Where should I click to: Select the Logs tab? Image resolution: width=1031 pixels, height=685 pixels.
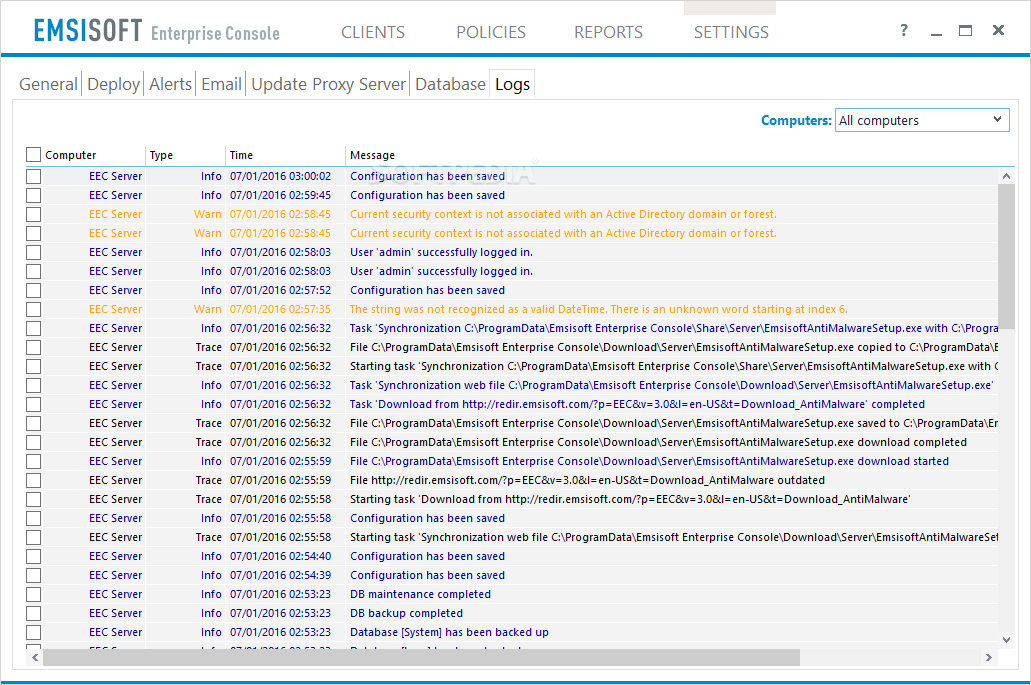click(x=512, y=84)
